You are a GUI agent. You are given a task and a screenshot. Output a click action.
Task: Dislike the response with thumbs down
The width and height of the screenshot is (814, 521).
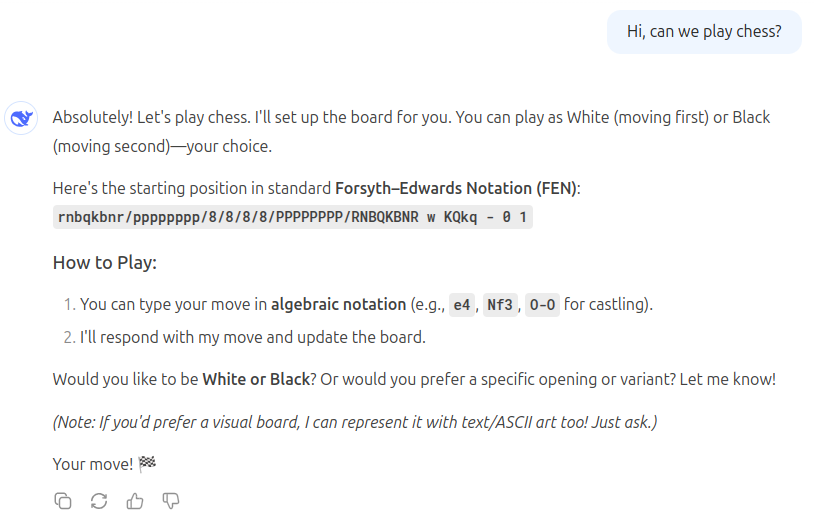171,501
